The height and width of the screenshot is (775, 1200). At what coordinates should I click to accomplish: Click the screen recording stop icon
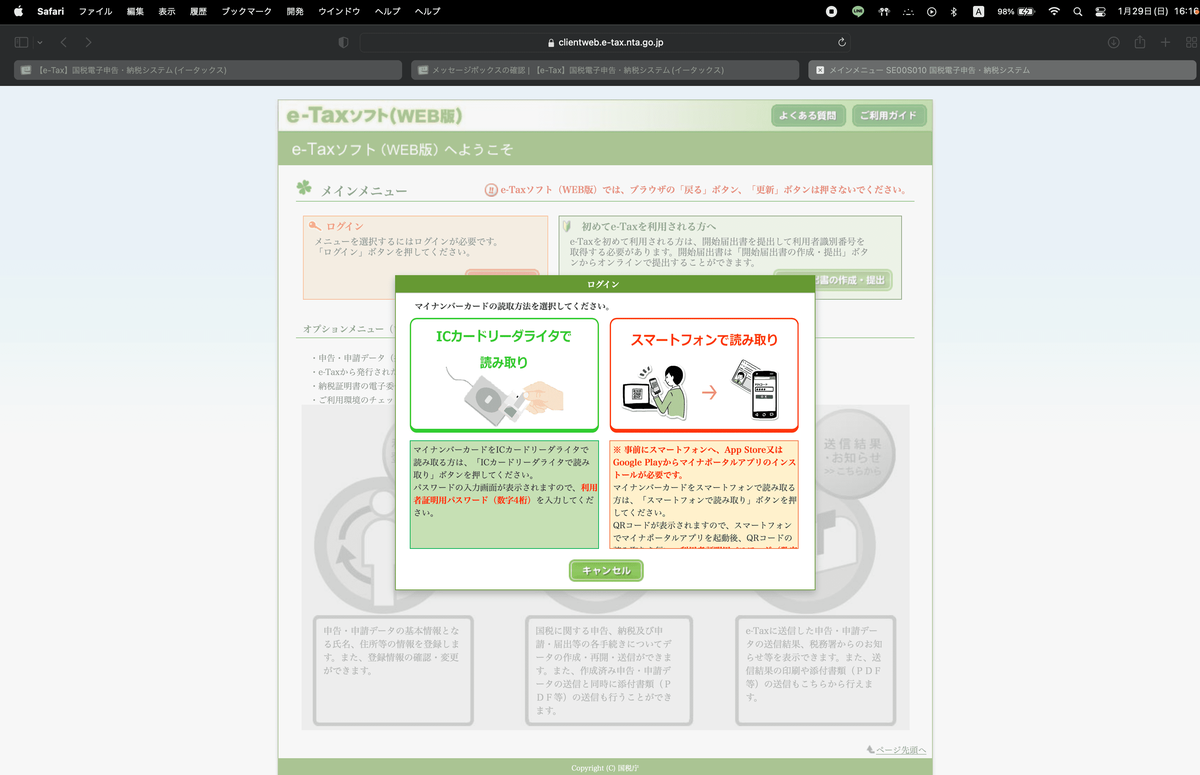pyautogui.click(x=831, y=11)
